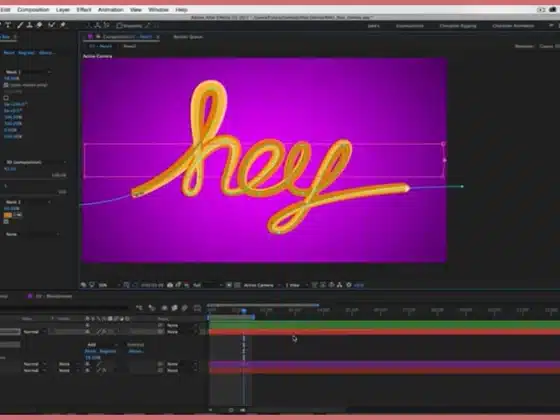Click the Reset Register link in timeline
The height and width of the screenshot is (420, 560).
coord(100,351)
